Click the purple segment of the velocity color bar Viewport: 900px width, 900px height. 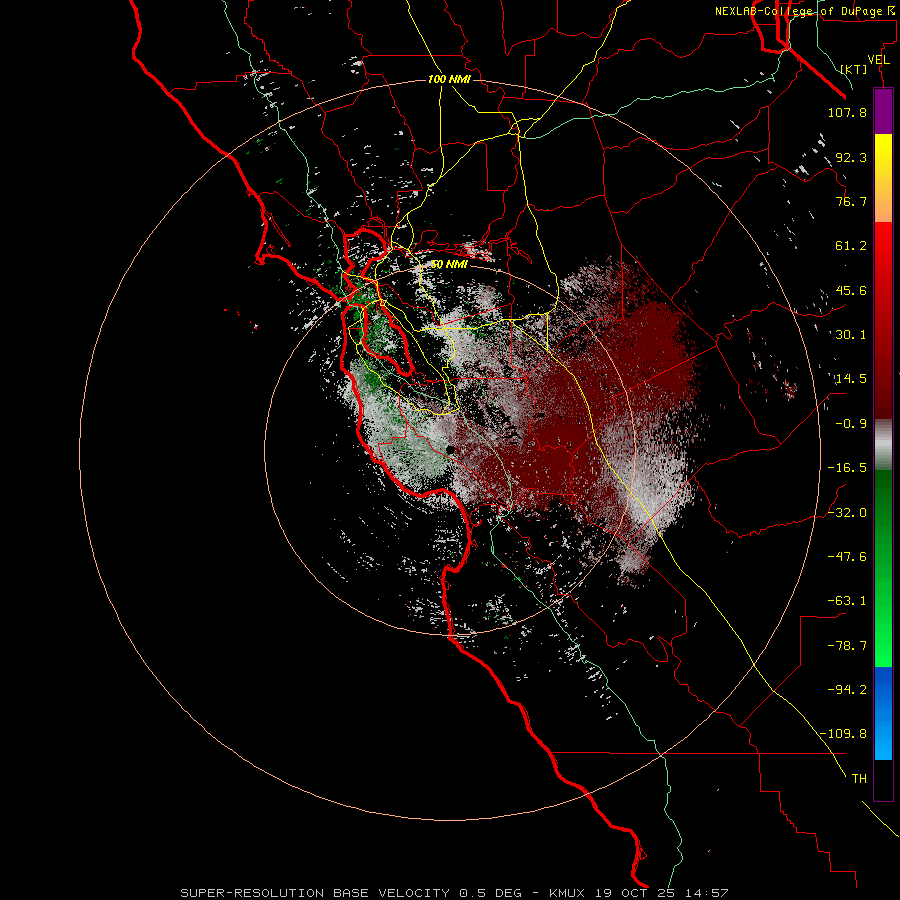[x=883, y=111]
